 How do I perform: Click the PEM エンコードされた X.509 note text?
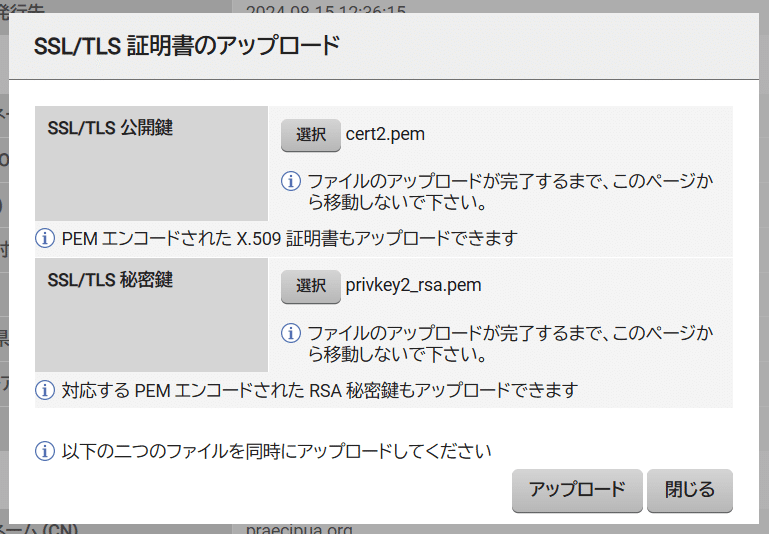(x=289, y=239)
